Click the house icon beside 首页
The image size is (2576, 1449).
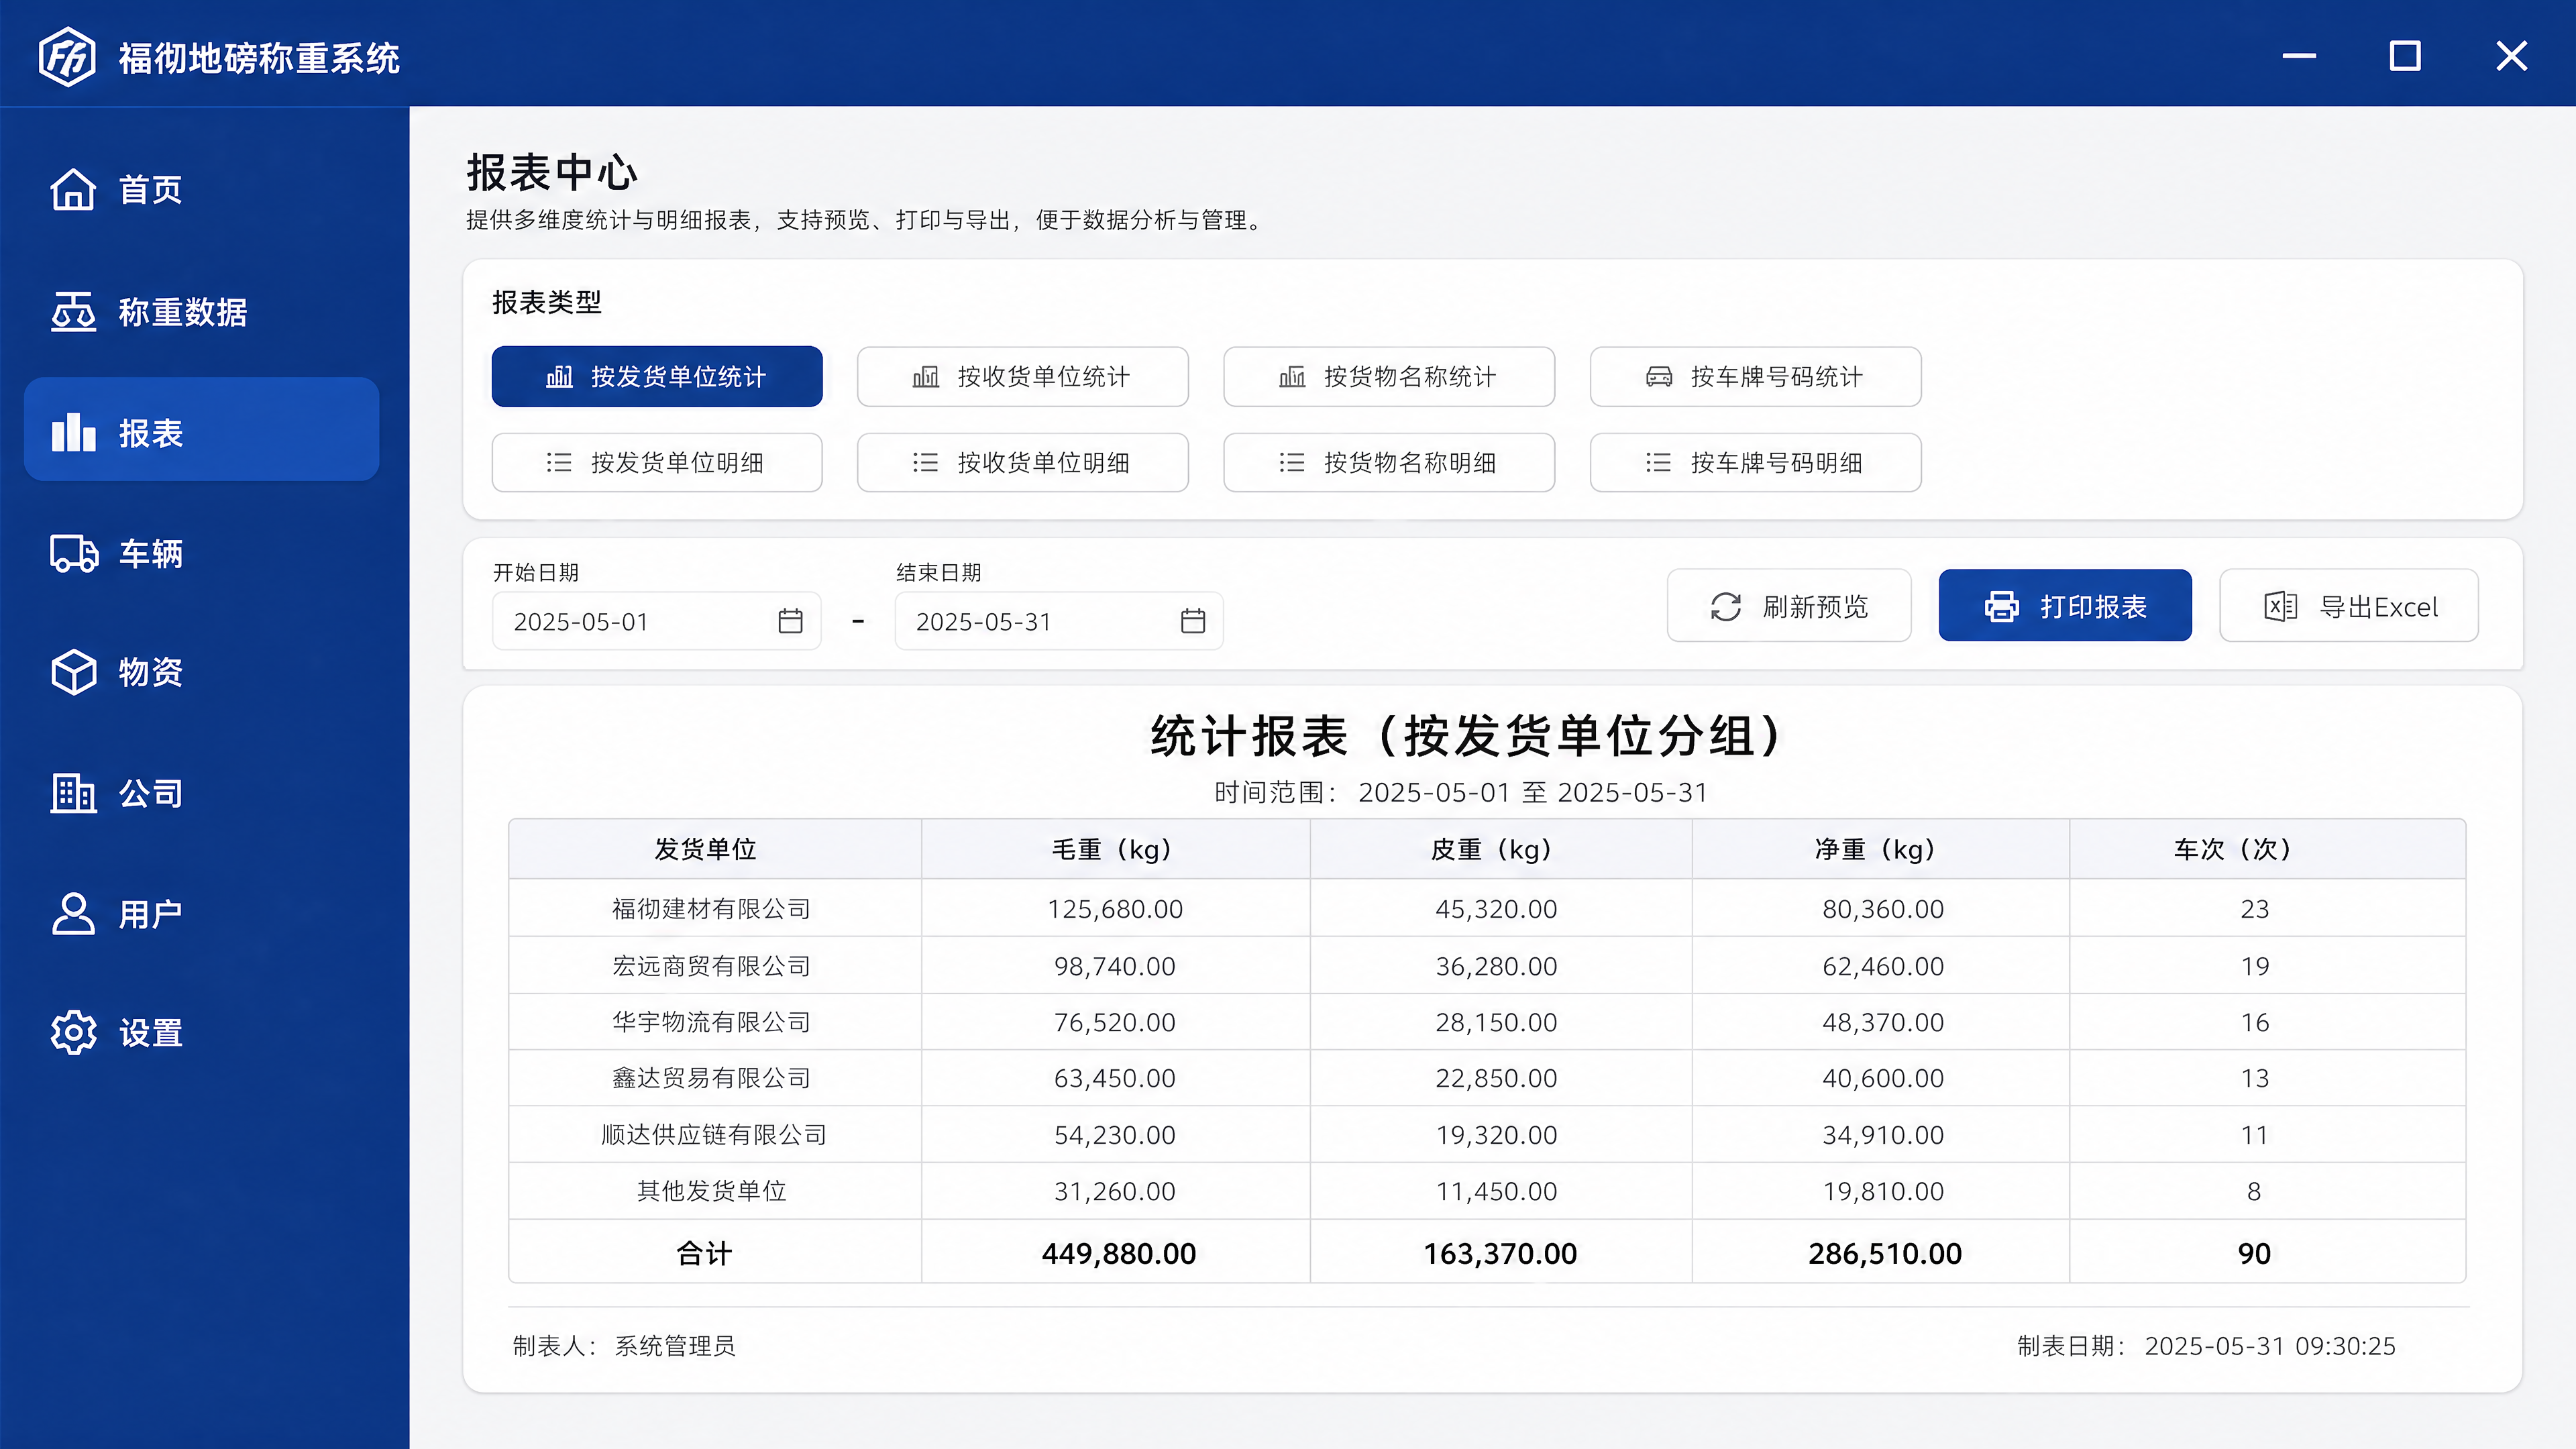[73, 189]
